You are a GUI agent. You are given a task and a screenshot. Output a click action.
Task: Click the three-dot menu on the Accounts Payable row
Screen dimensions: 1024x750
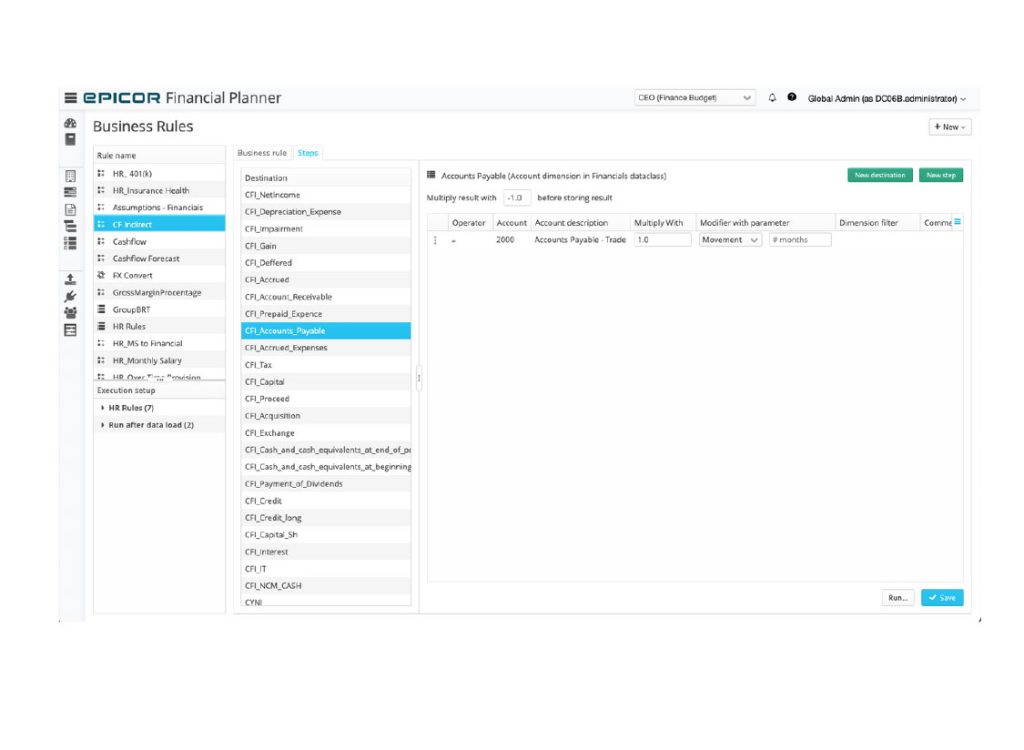pos(437,239)
